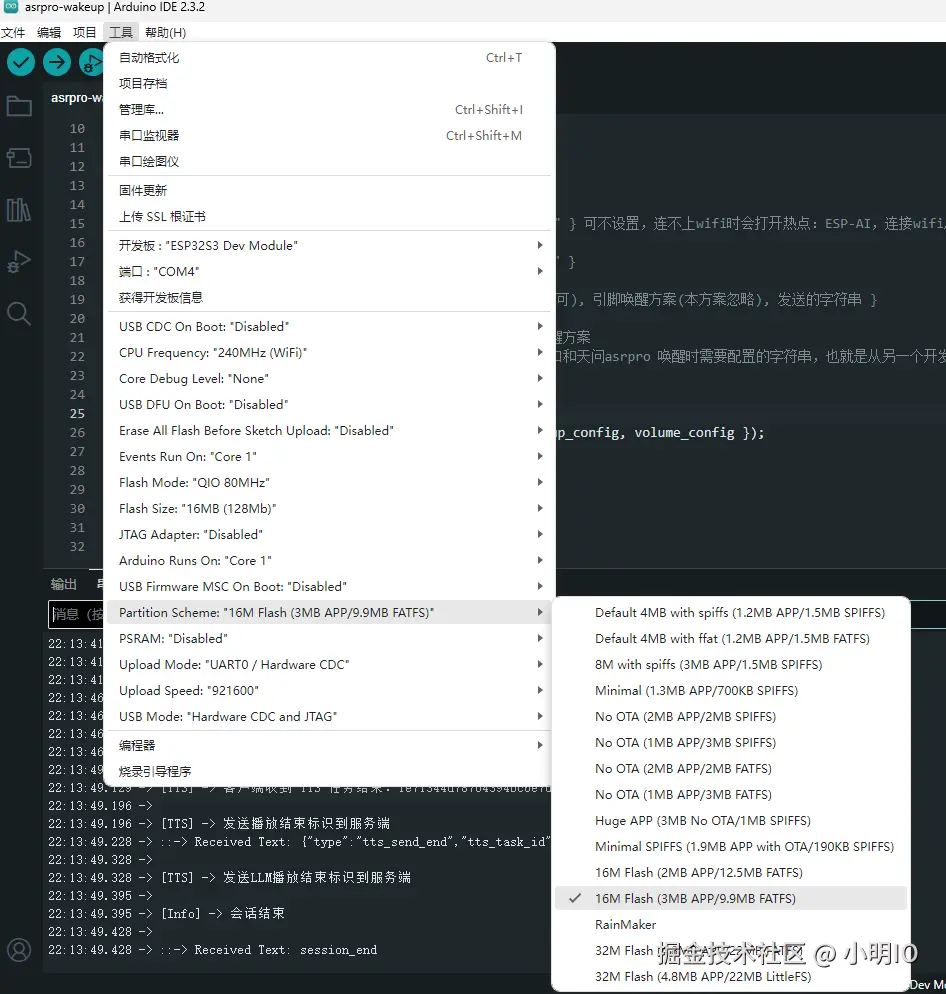Choose No OTA (1MB APP/3MB FATFS)

pos(730,794)
